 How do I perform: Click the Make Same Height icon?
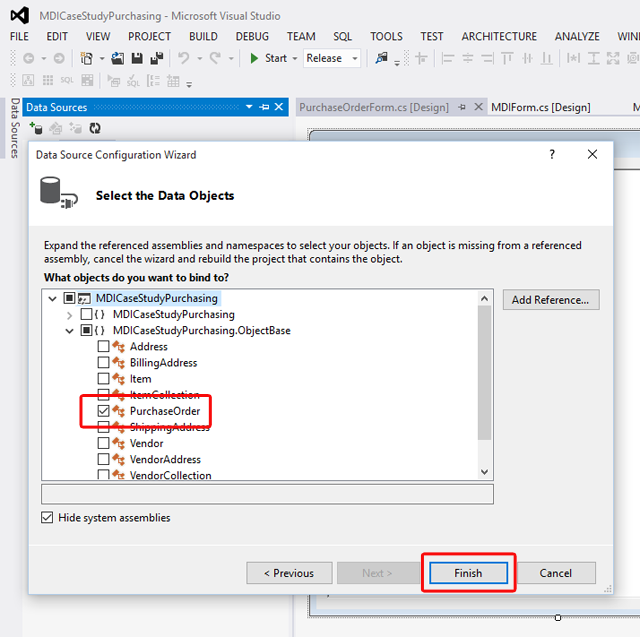click(593, 58)
